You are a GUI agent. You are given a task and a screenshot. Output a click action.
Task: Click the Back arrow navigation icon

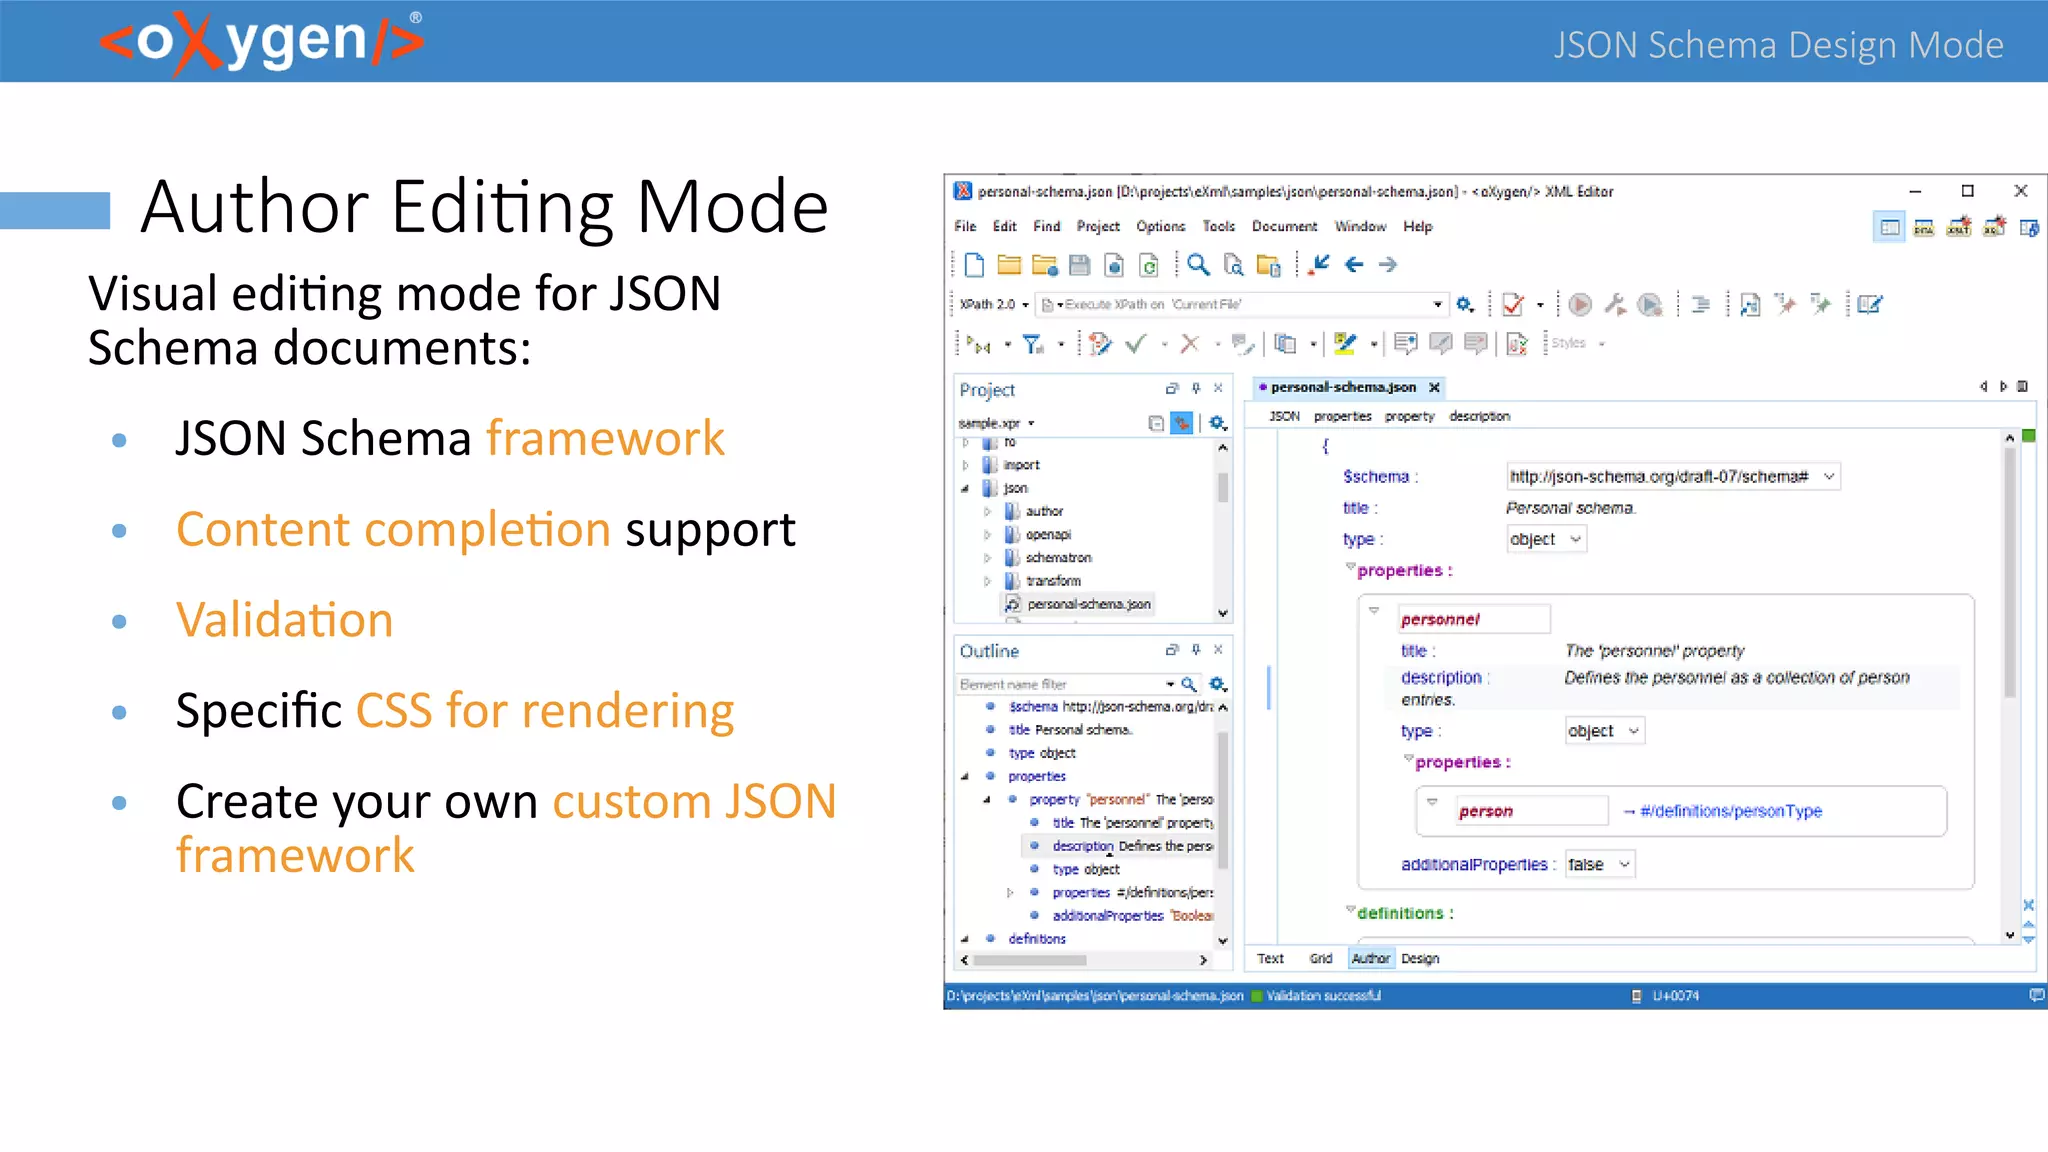tap(1354, 265)
